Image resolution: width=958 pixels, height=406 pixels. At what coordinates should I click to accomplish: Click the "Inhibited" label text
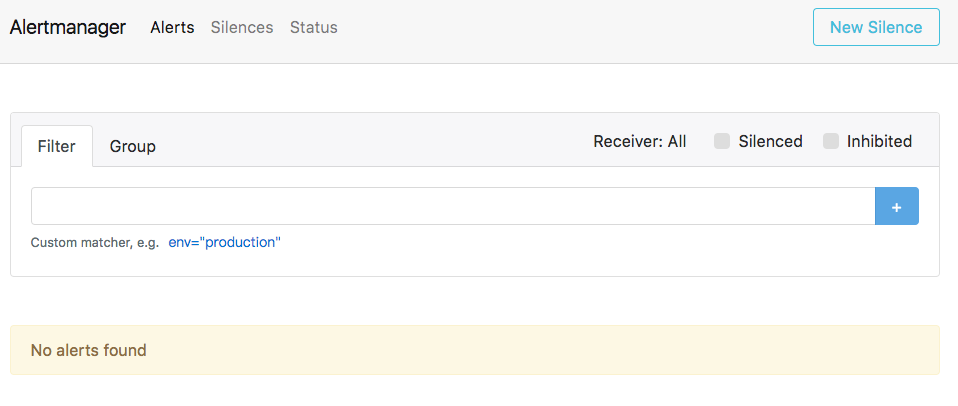coord(879,142)
